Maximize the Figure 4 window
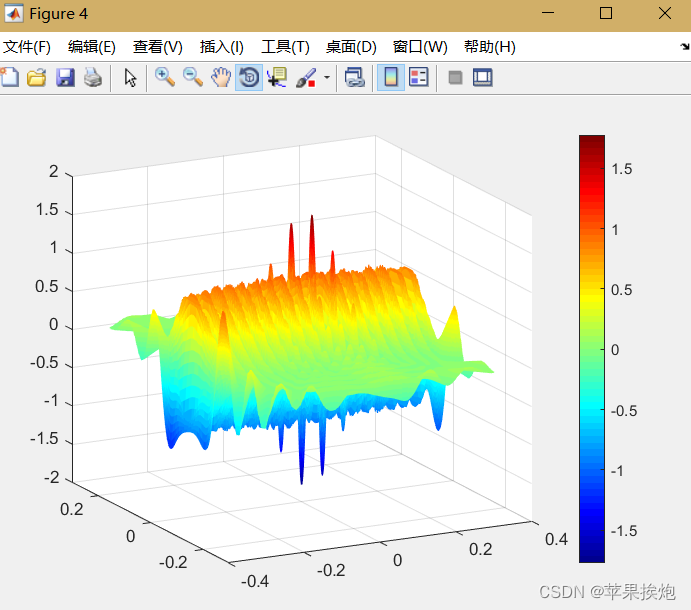This screenshot has height=610, width=691. tap(606, 13)
